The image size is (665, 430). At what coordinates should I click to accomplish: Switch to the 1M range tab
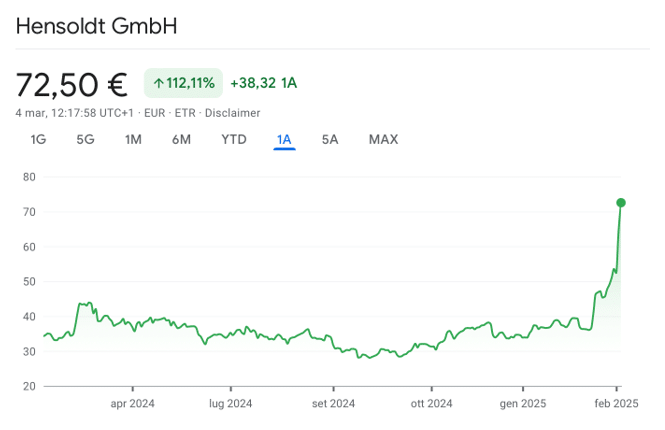point(133,140)
